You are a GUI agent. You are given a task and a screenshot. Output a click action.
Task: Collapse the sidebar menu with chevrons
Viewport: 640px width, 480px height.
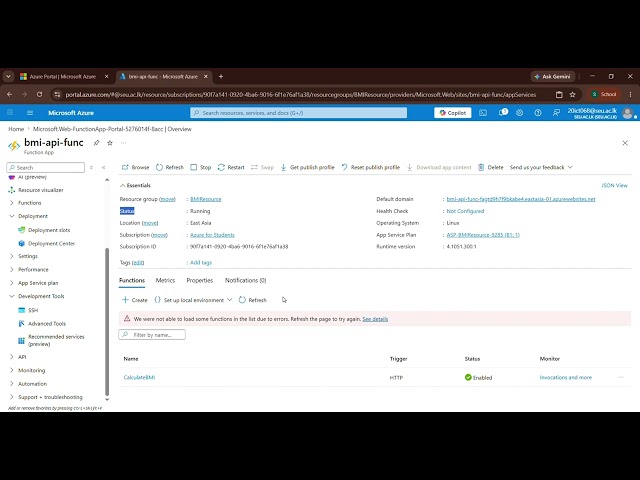pos(103,167)
